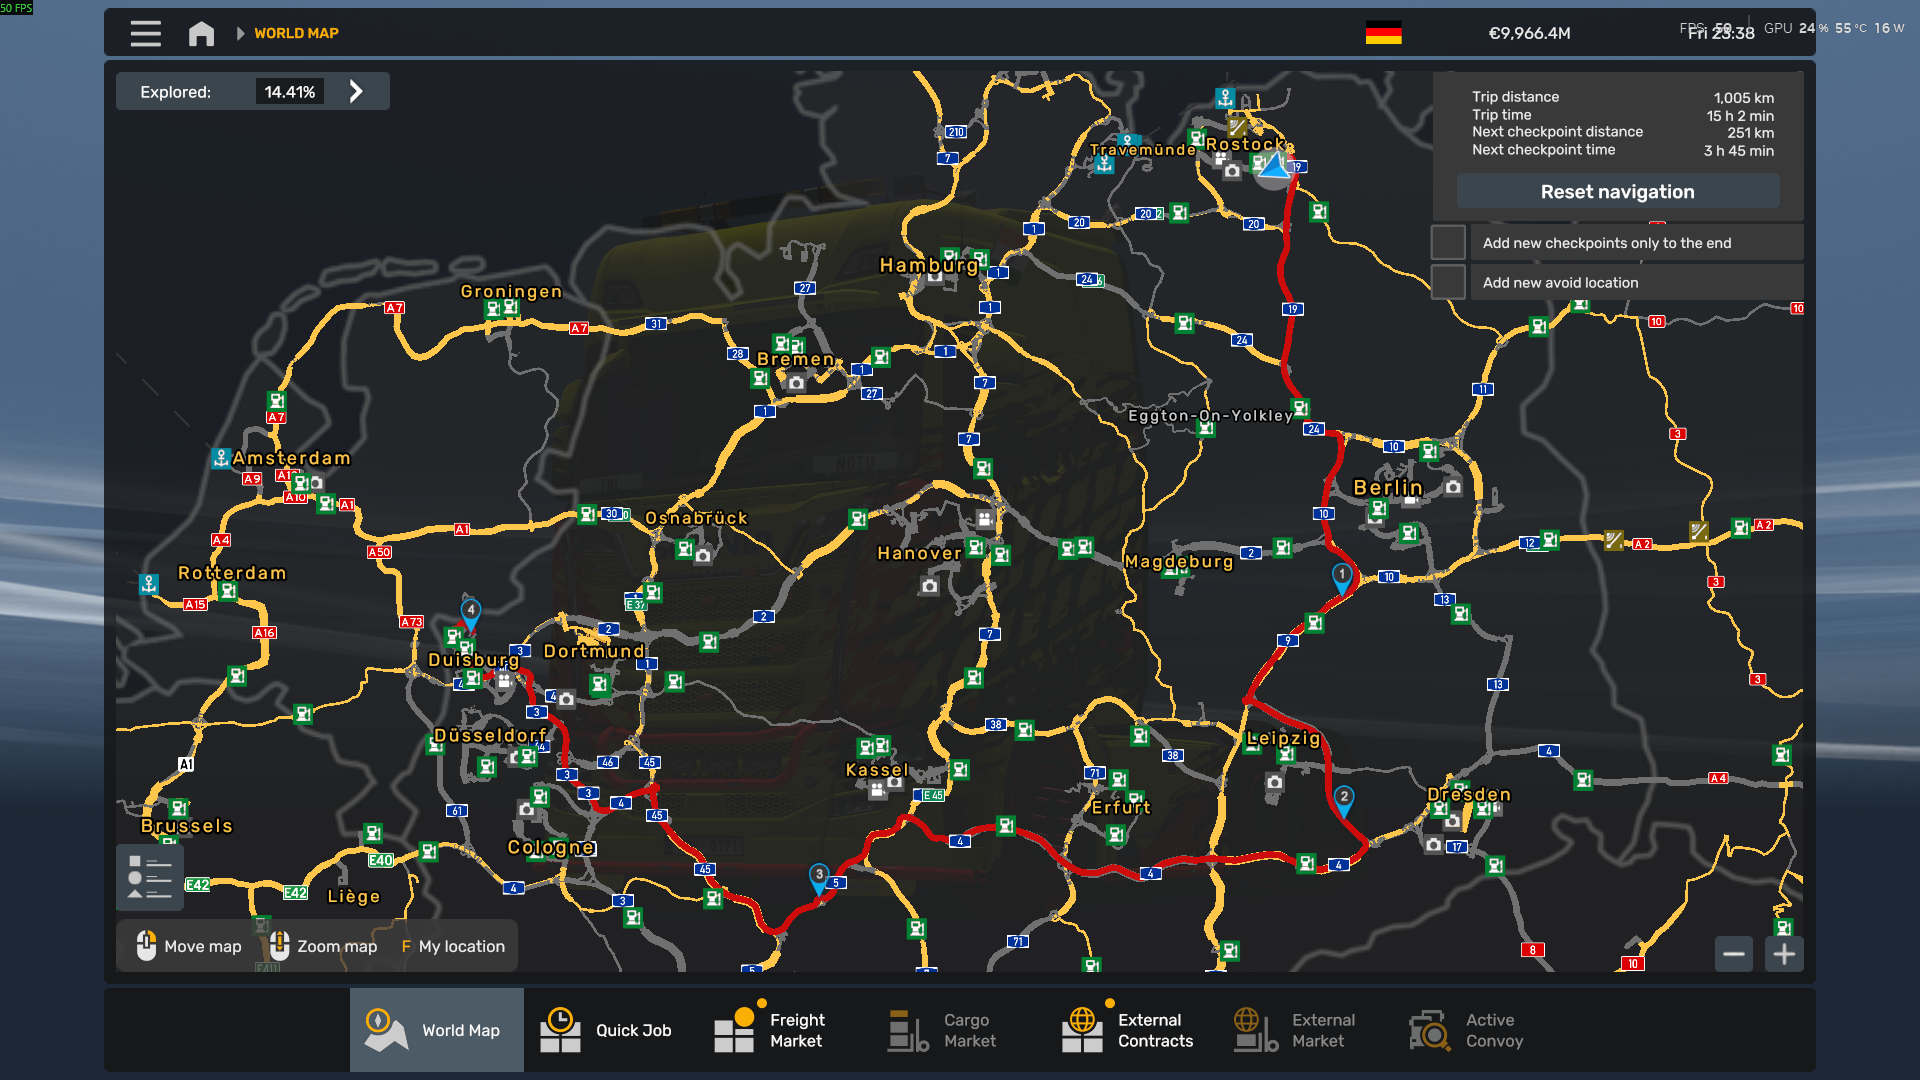1920x1080 pixels.
Task: Click the Liège city label
Action: pyautogui.click(x=354, y=896)
